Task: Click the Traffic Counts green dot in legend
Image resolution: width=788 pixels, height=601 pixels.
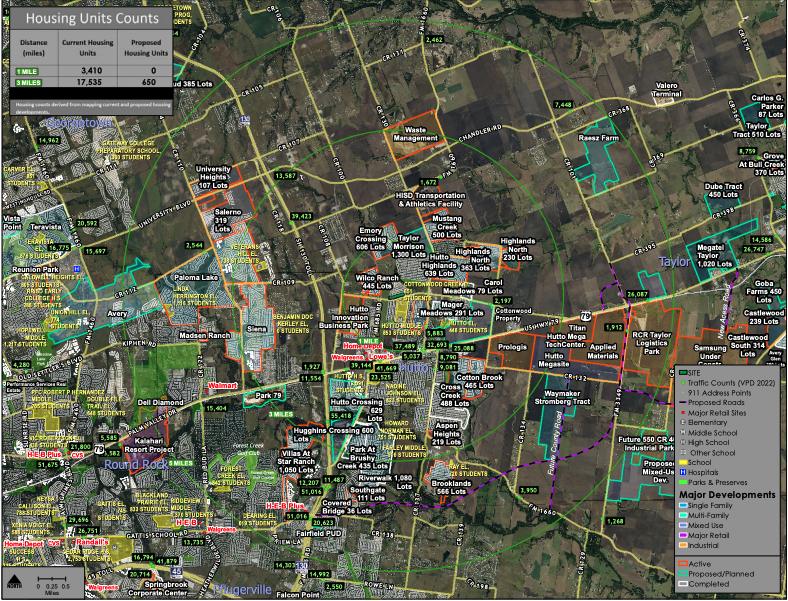Action: [x=683, y=383]
